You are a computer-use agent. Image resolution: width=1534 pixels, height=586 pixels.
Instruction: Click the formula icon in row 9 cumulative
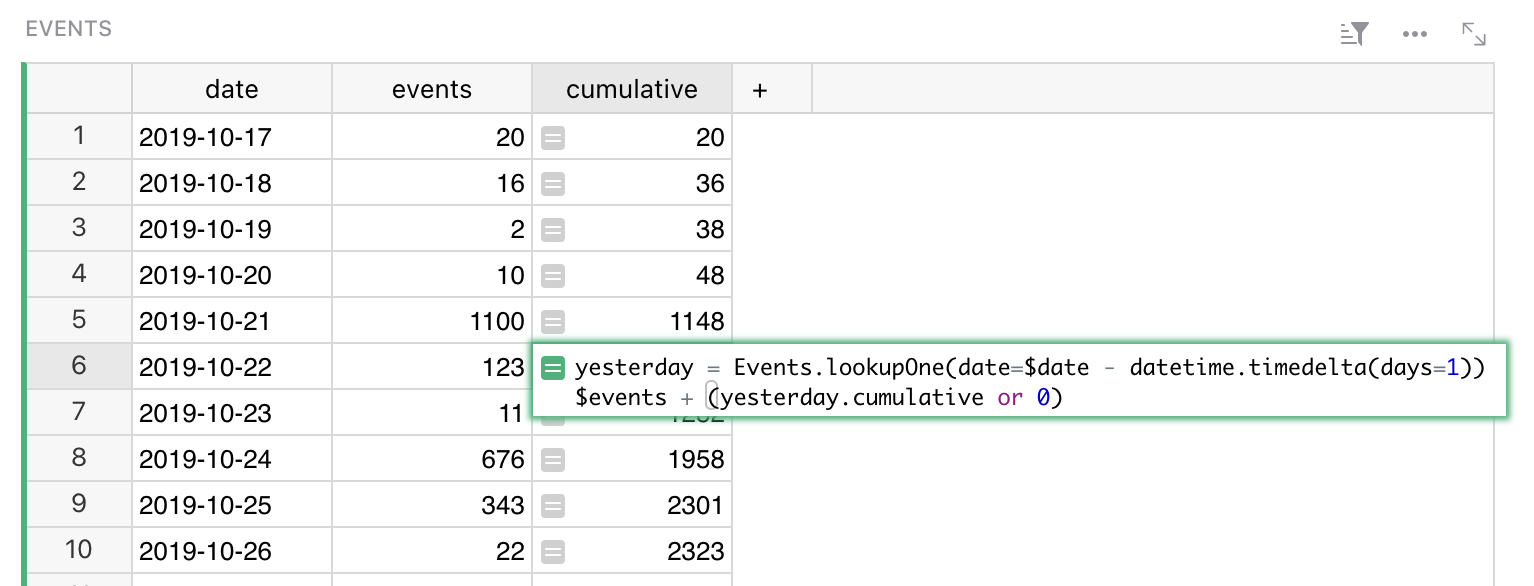pyautogui.click(x=553, y=506)
